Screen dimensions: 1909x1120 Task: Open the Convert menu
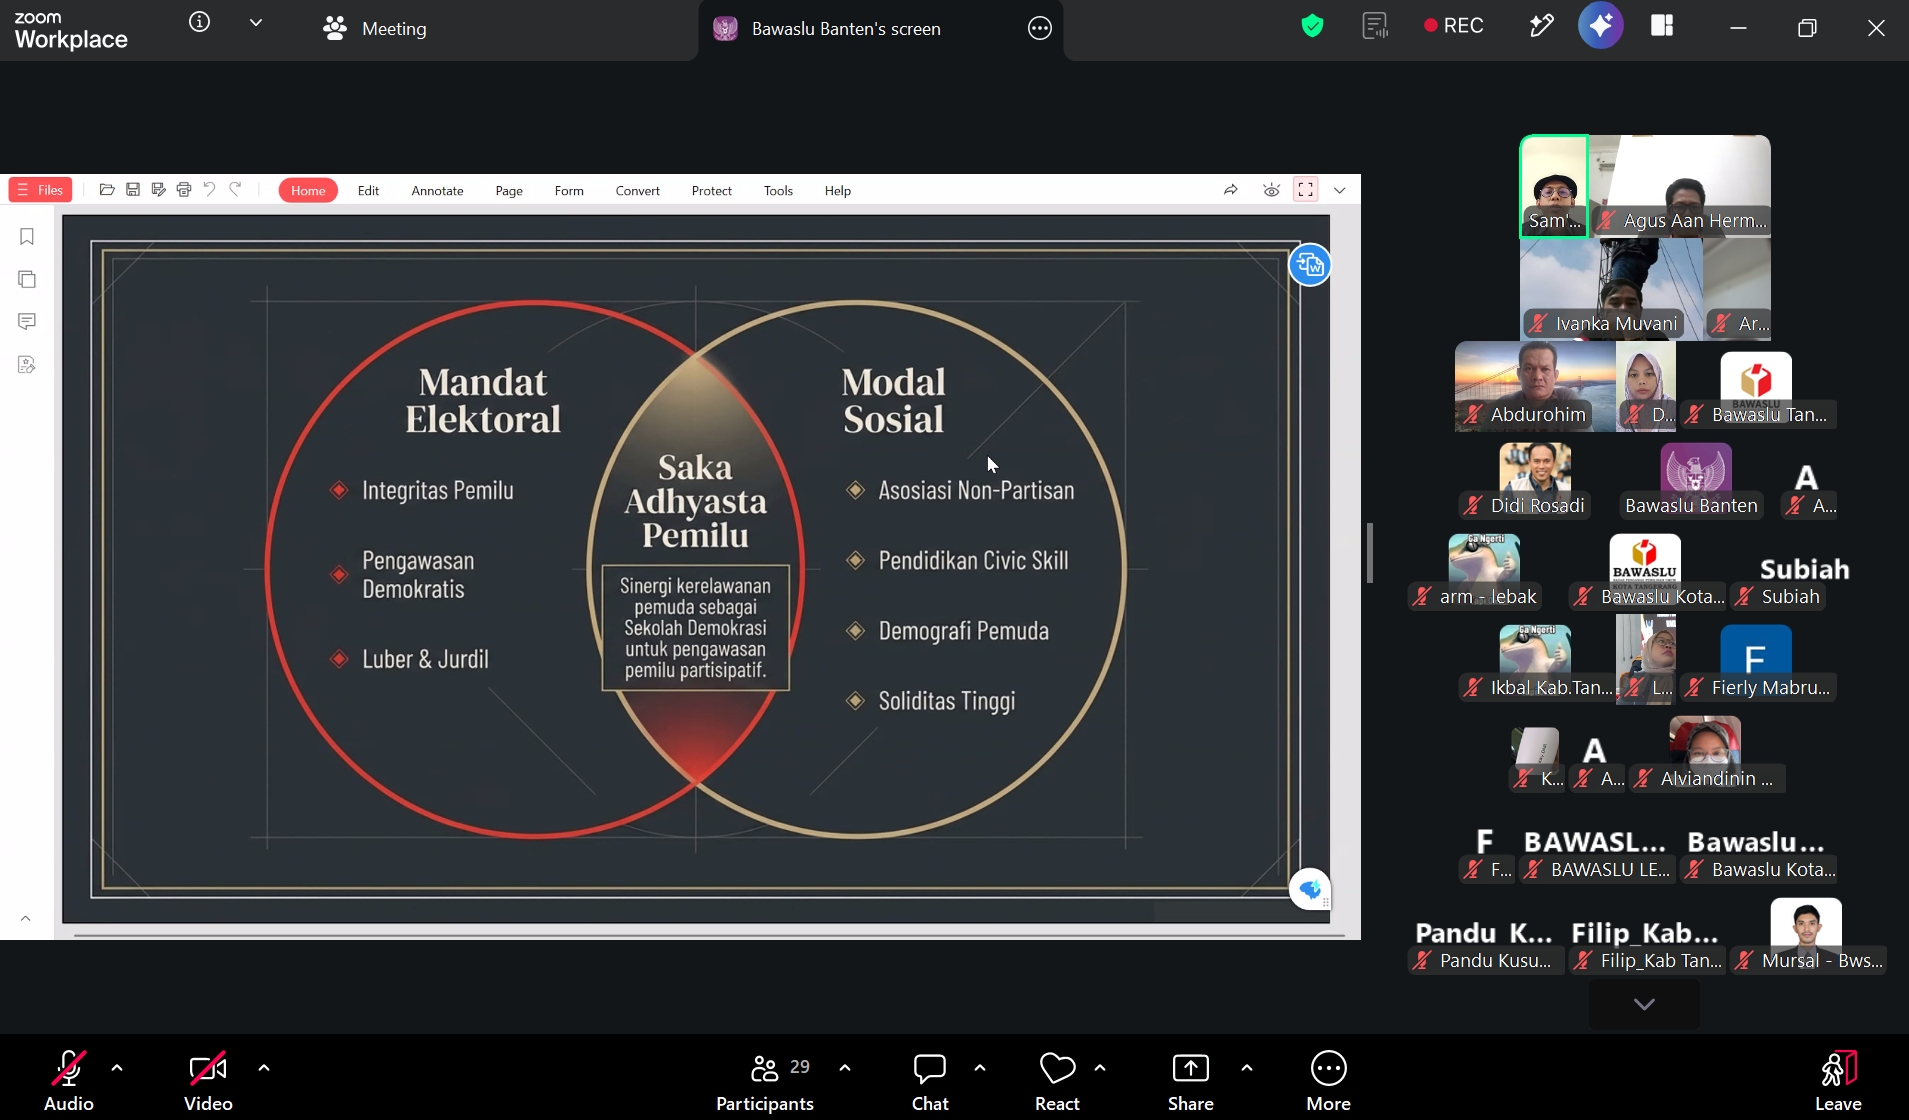(x=637, y=190)
